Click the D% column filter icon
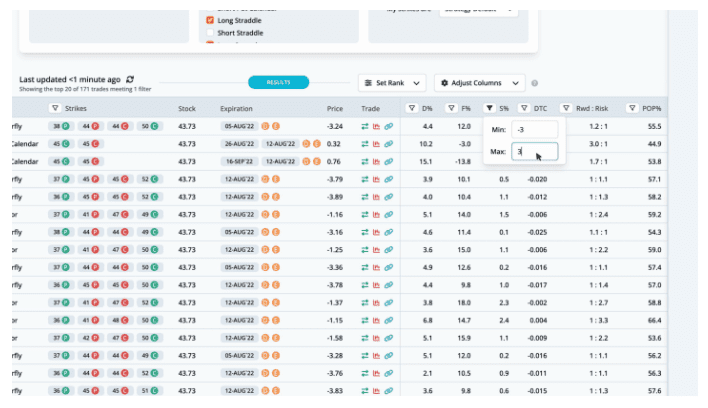 tap(411, 108)
